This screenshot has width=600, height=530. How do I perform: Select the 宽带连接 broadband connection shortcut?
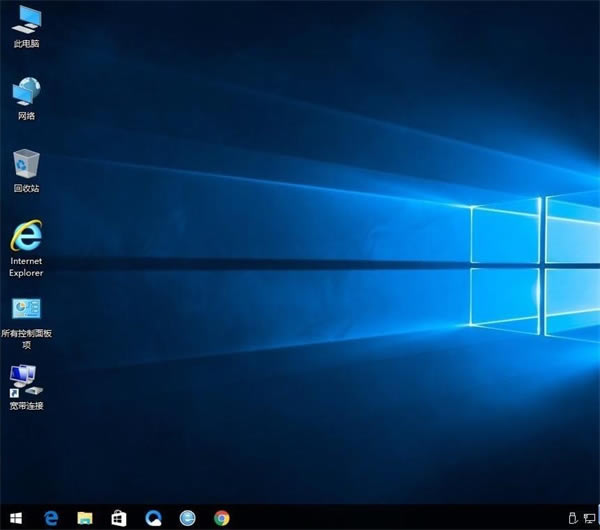coord(26,379)
